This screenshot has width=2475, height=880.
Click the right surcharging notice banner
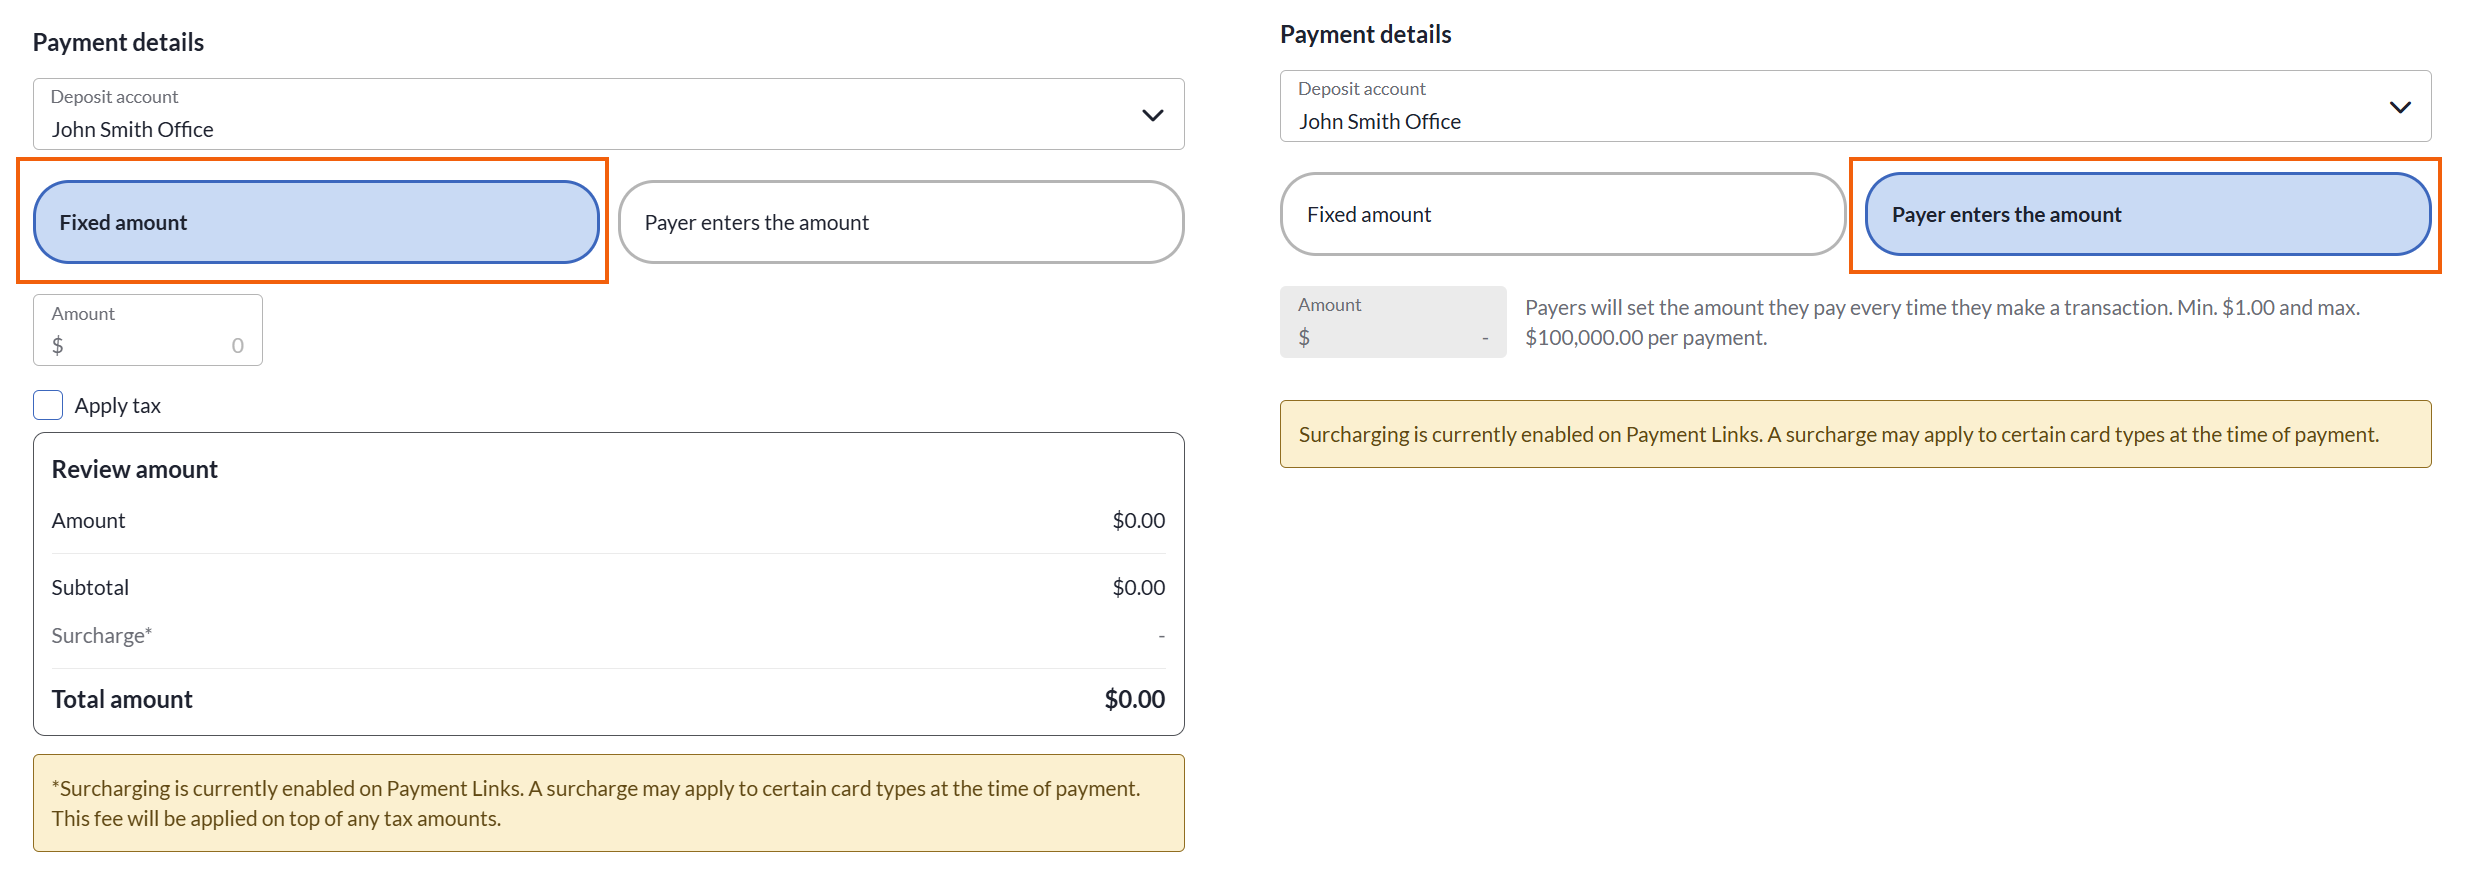1854,434
